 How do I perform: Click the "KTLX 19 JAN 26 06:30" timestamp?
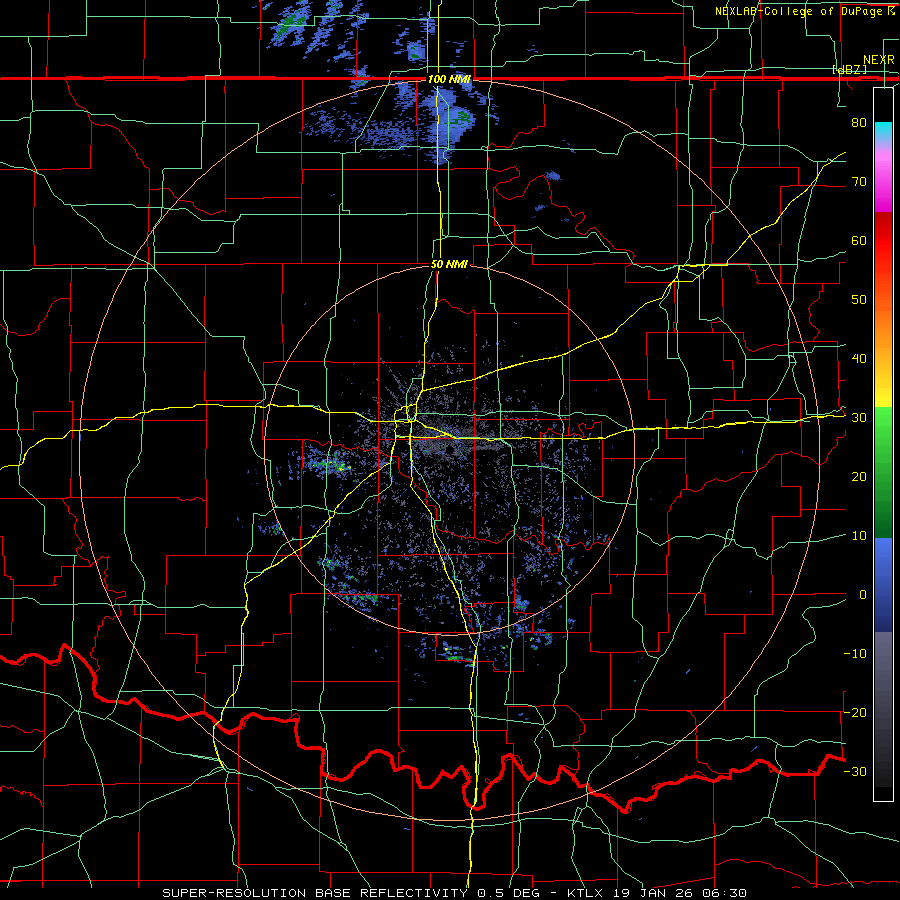coord(657,893)
